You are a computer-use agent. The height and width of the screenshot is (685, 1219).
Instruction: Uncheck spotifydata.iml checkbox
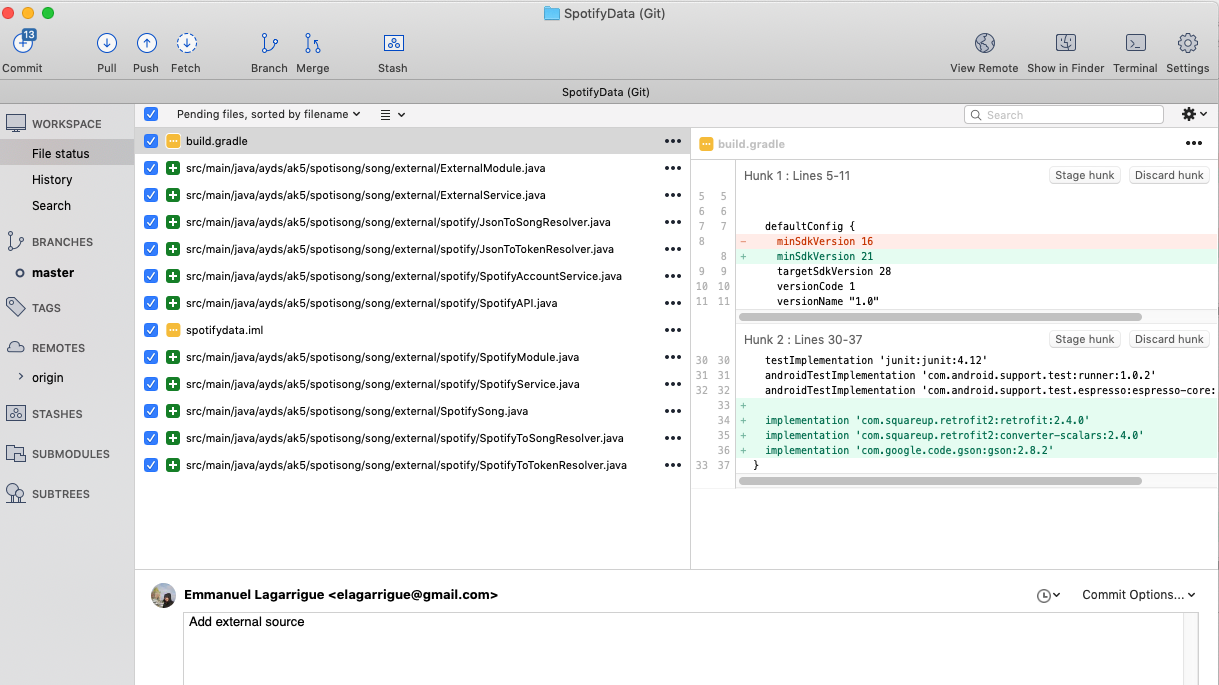click(151, 330)
